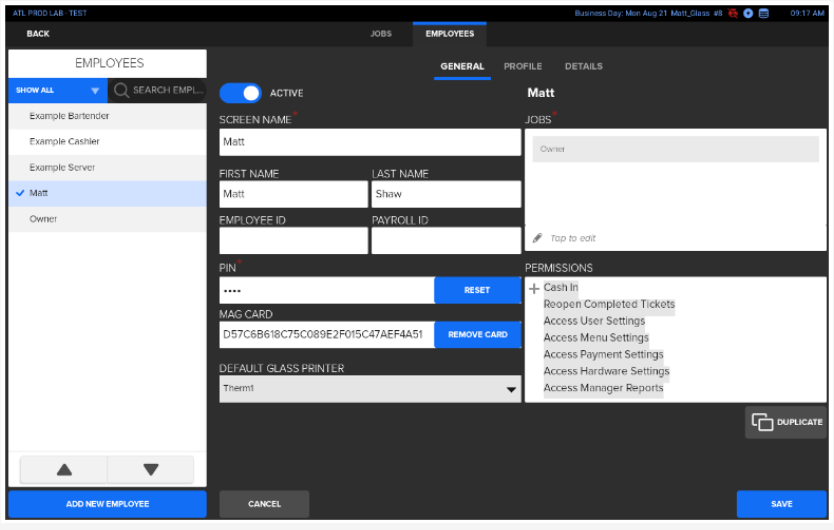Click the pencil icon in Jobs box
This screenshot has height=530, width=834.
coord(538,238)
